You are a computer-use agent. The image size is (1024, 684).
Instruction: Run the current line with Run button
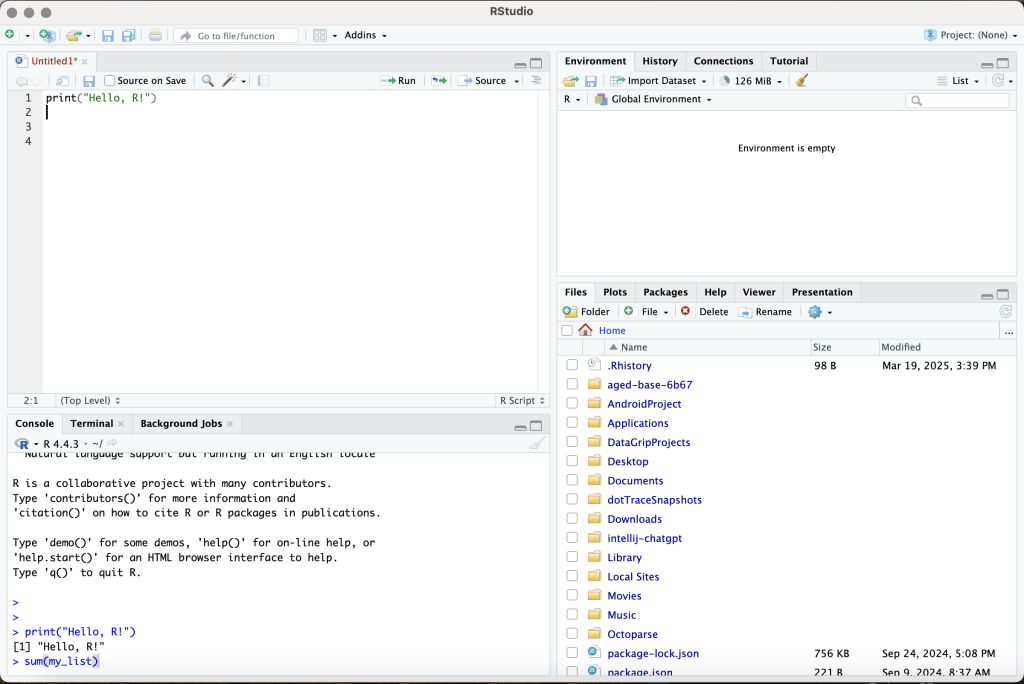pyautogui.click(x=399, y=81)
